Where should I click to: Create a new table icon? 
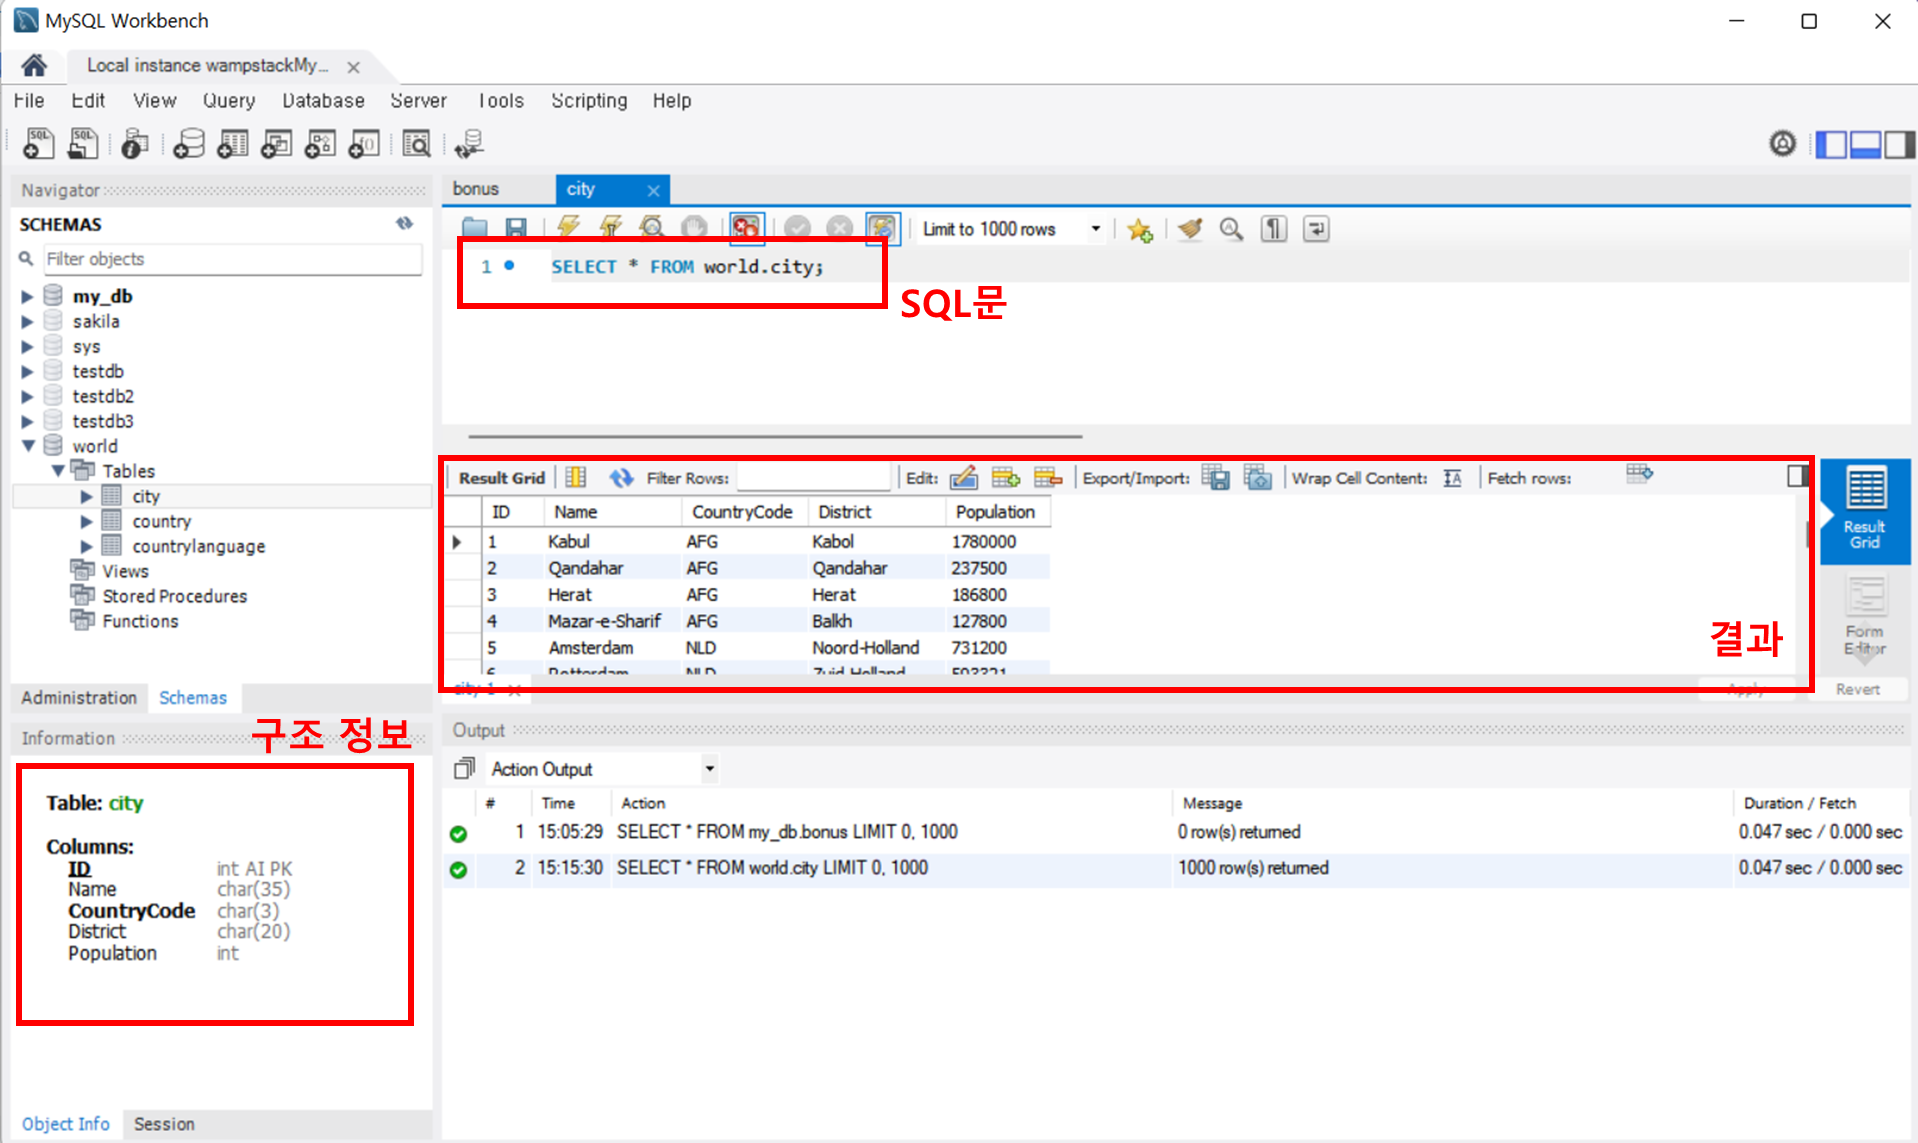tap(232, 144)
